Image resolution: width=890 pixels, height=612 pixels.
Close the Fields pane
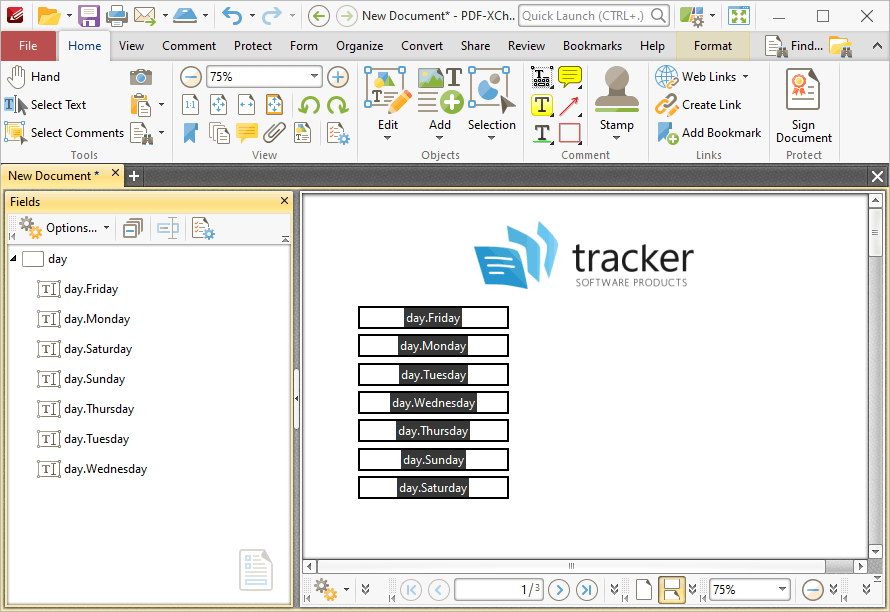284,201
